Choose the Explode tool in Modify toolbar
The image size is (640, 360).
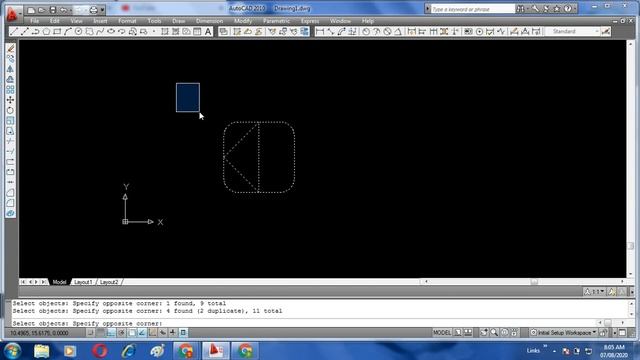tap(11, 213)
